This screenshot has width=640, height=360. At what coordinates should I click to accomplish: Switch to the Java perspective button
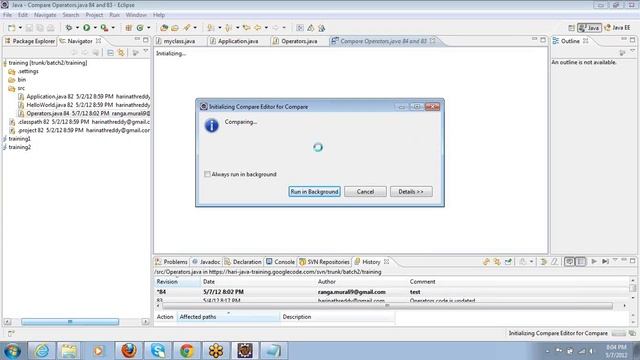pos(589,28)
